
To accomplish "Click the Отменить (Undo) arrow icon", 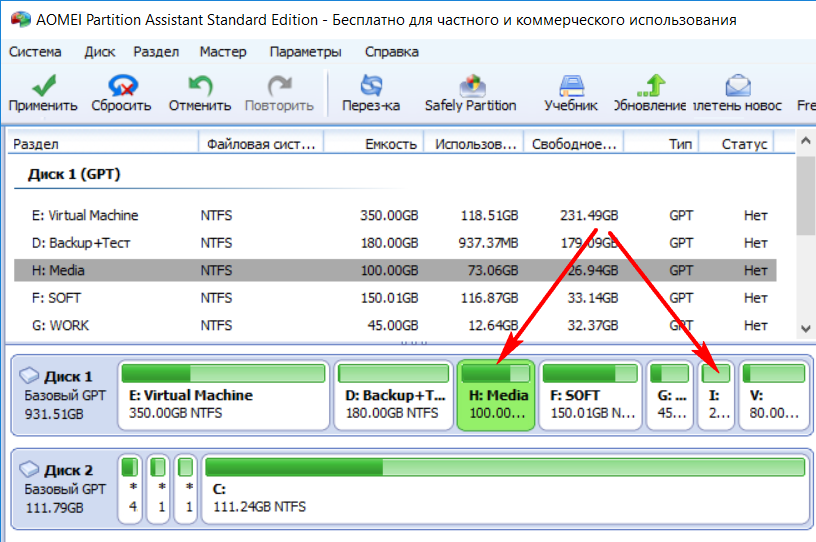I will [x=199, y=86].
